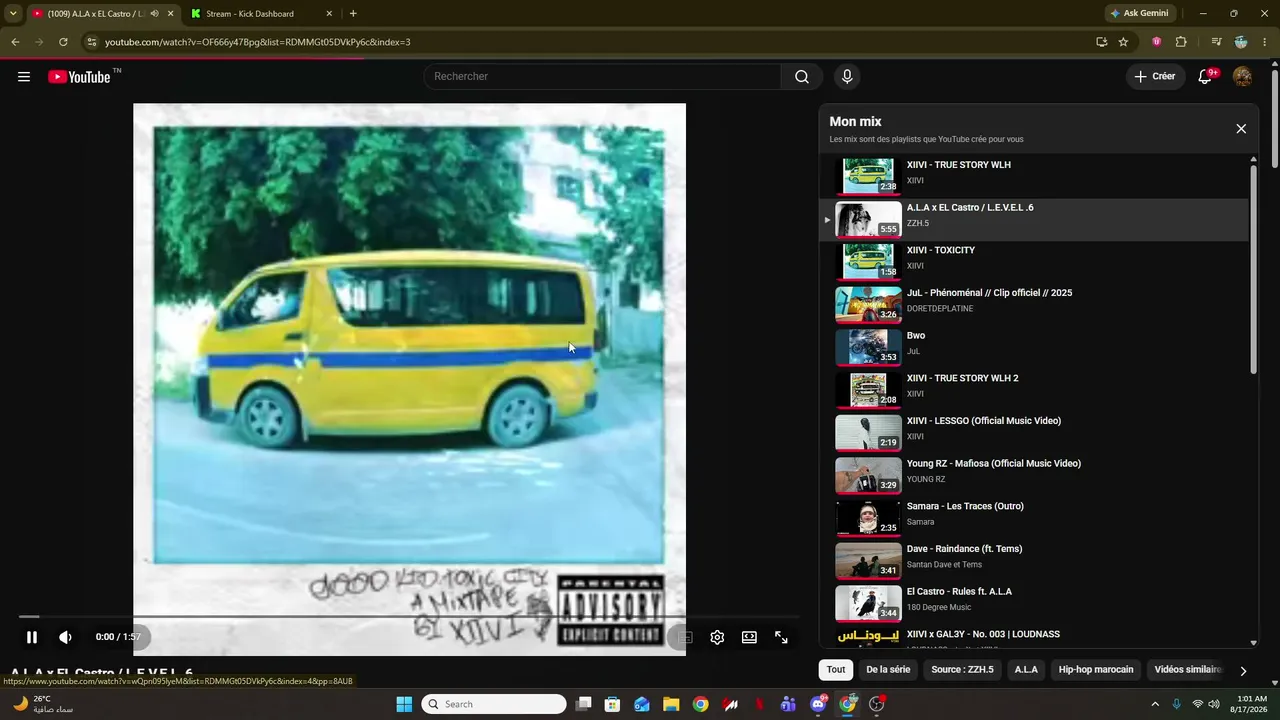
Task: Open the Chrome extensions puzzle menu
Action: pos(1181,42)
